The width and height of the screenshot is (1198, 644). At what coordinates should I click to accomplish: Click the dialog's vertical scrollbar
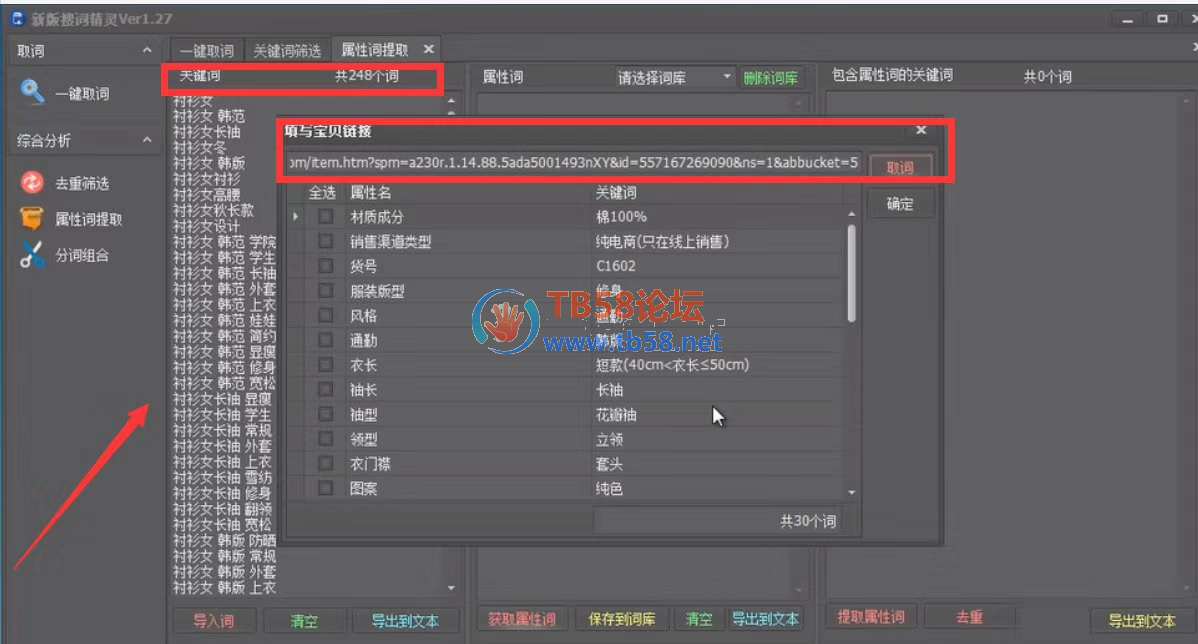[x=851, y=272]
